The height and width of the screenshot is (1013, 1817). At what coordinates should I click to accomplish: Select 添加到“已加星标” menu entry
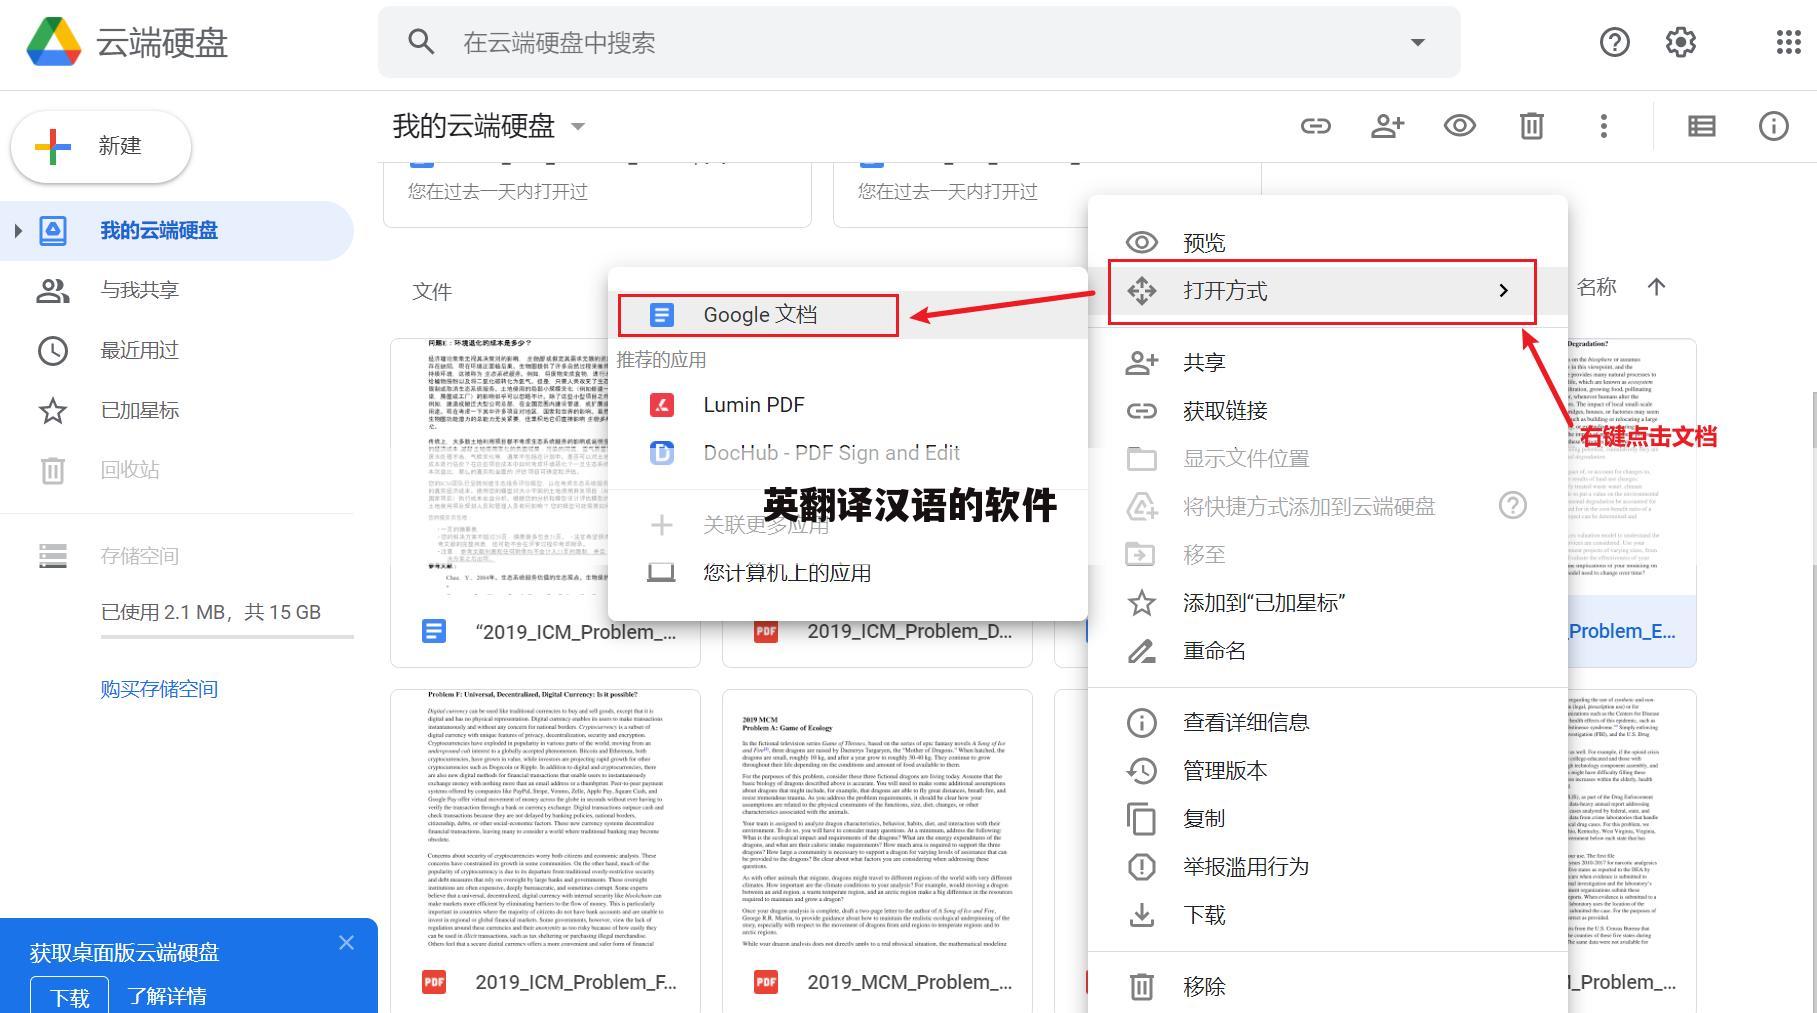tap(1328, 603)
